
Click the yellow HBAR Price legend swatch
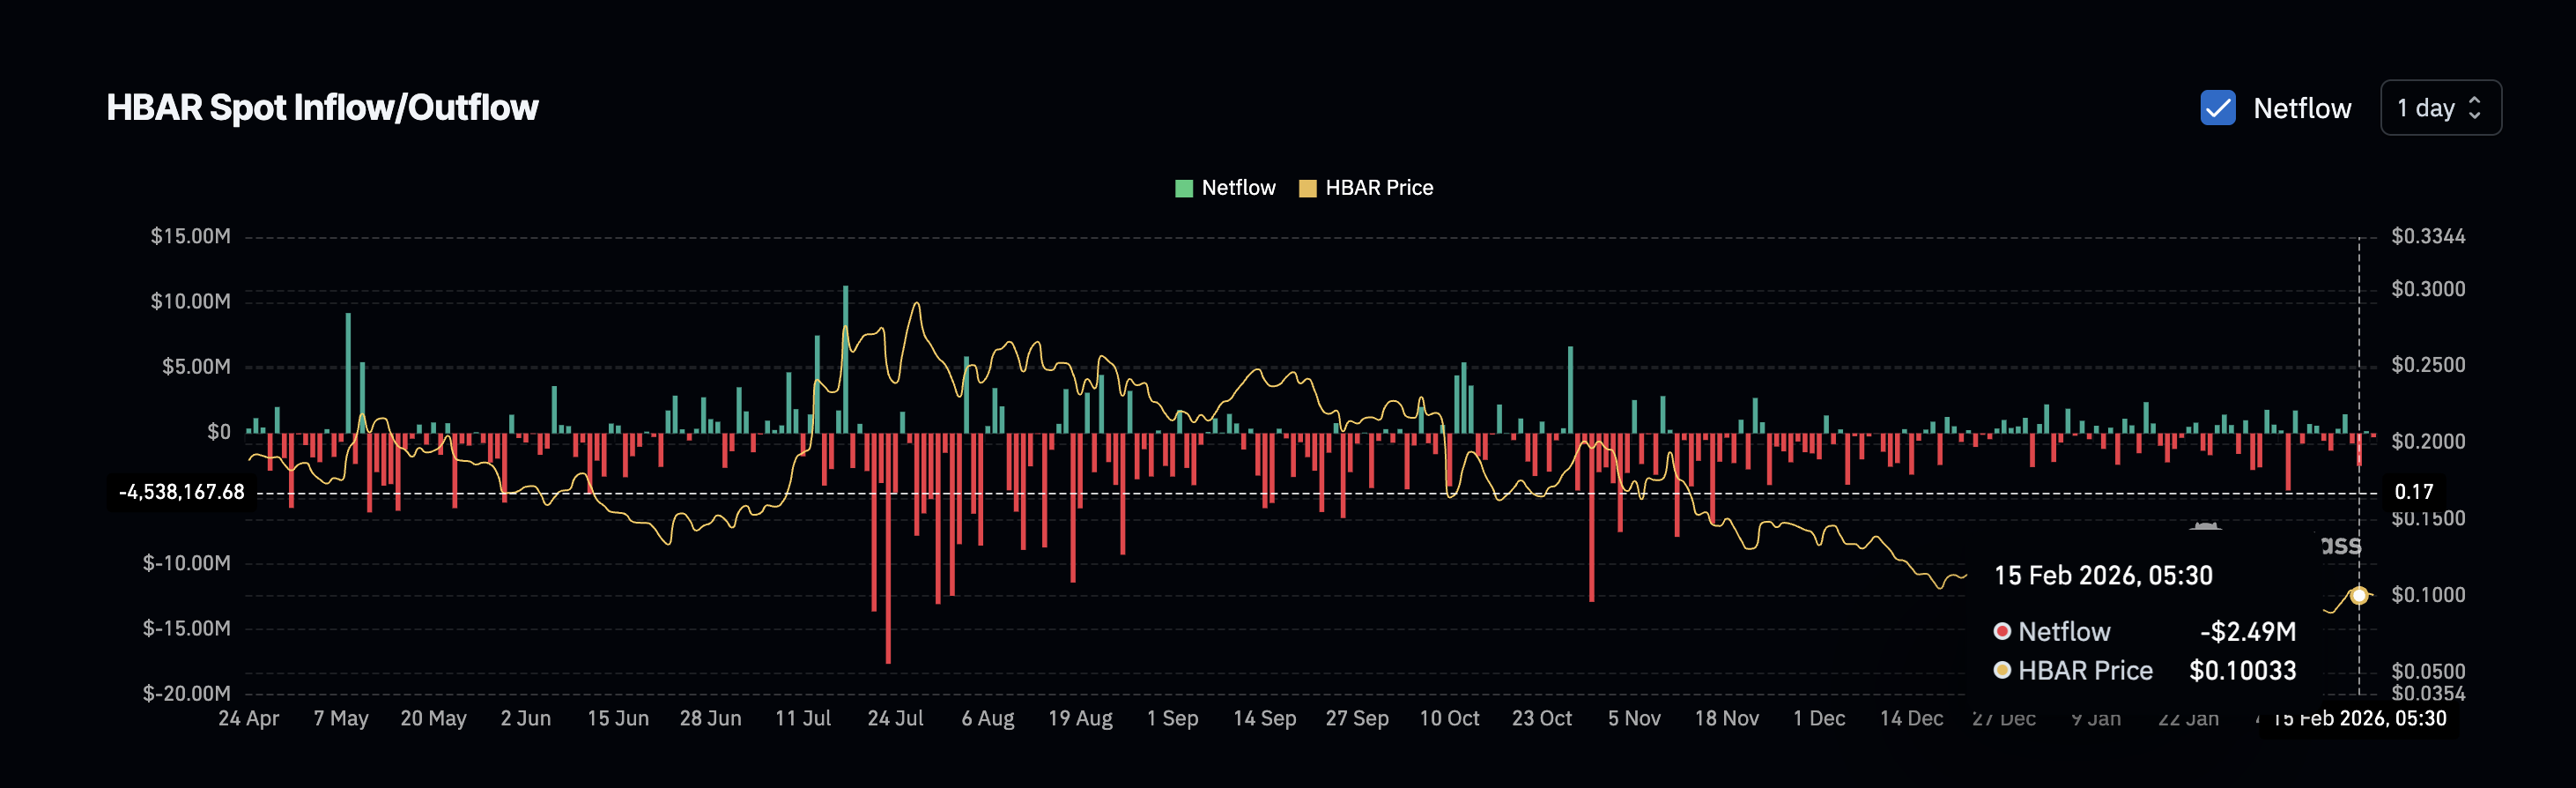[1307, 188]
